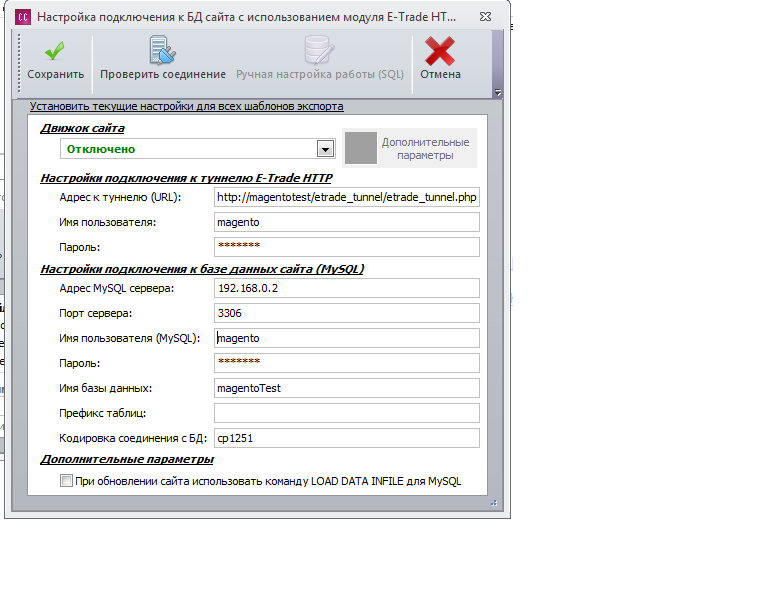Click the tunnel URL address field
768x614 pixels.
(347, 197)
